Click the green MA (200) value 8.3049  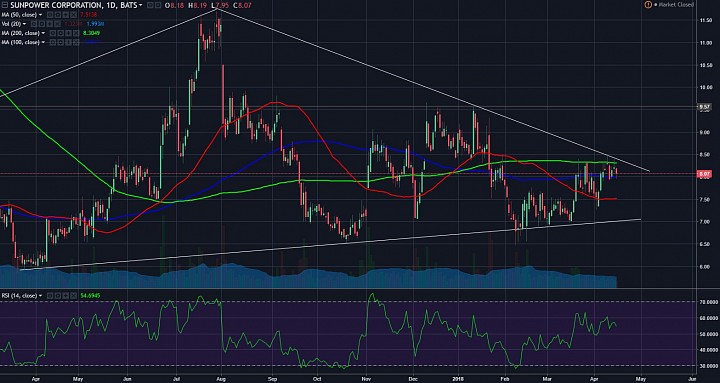(91, 33)
